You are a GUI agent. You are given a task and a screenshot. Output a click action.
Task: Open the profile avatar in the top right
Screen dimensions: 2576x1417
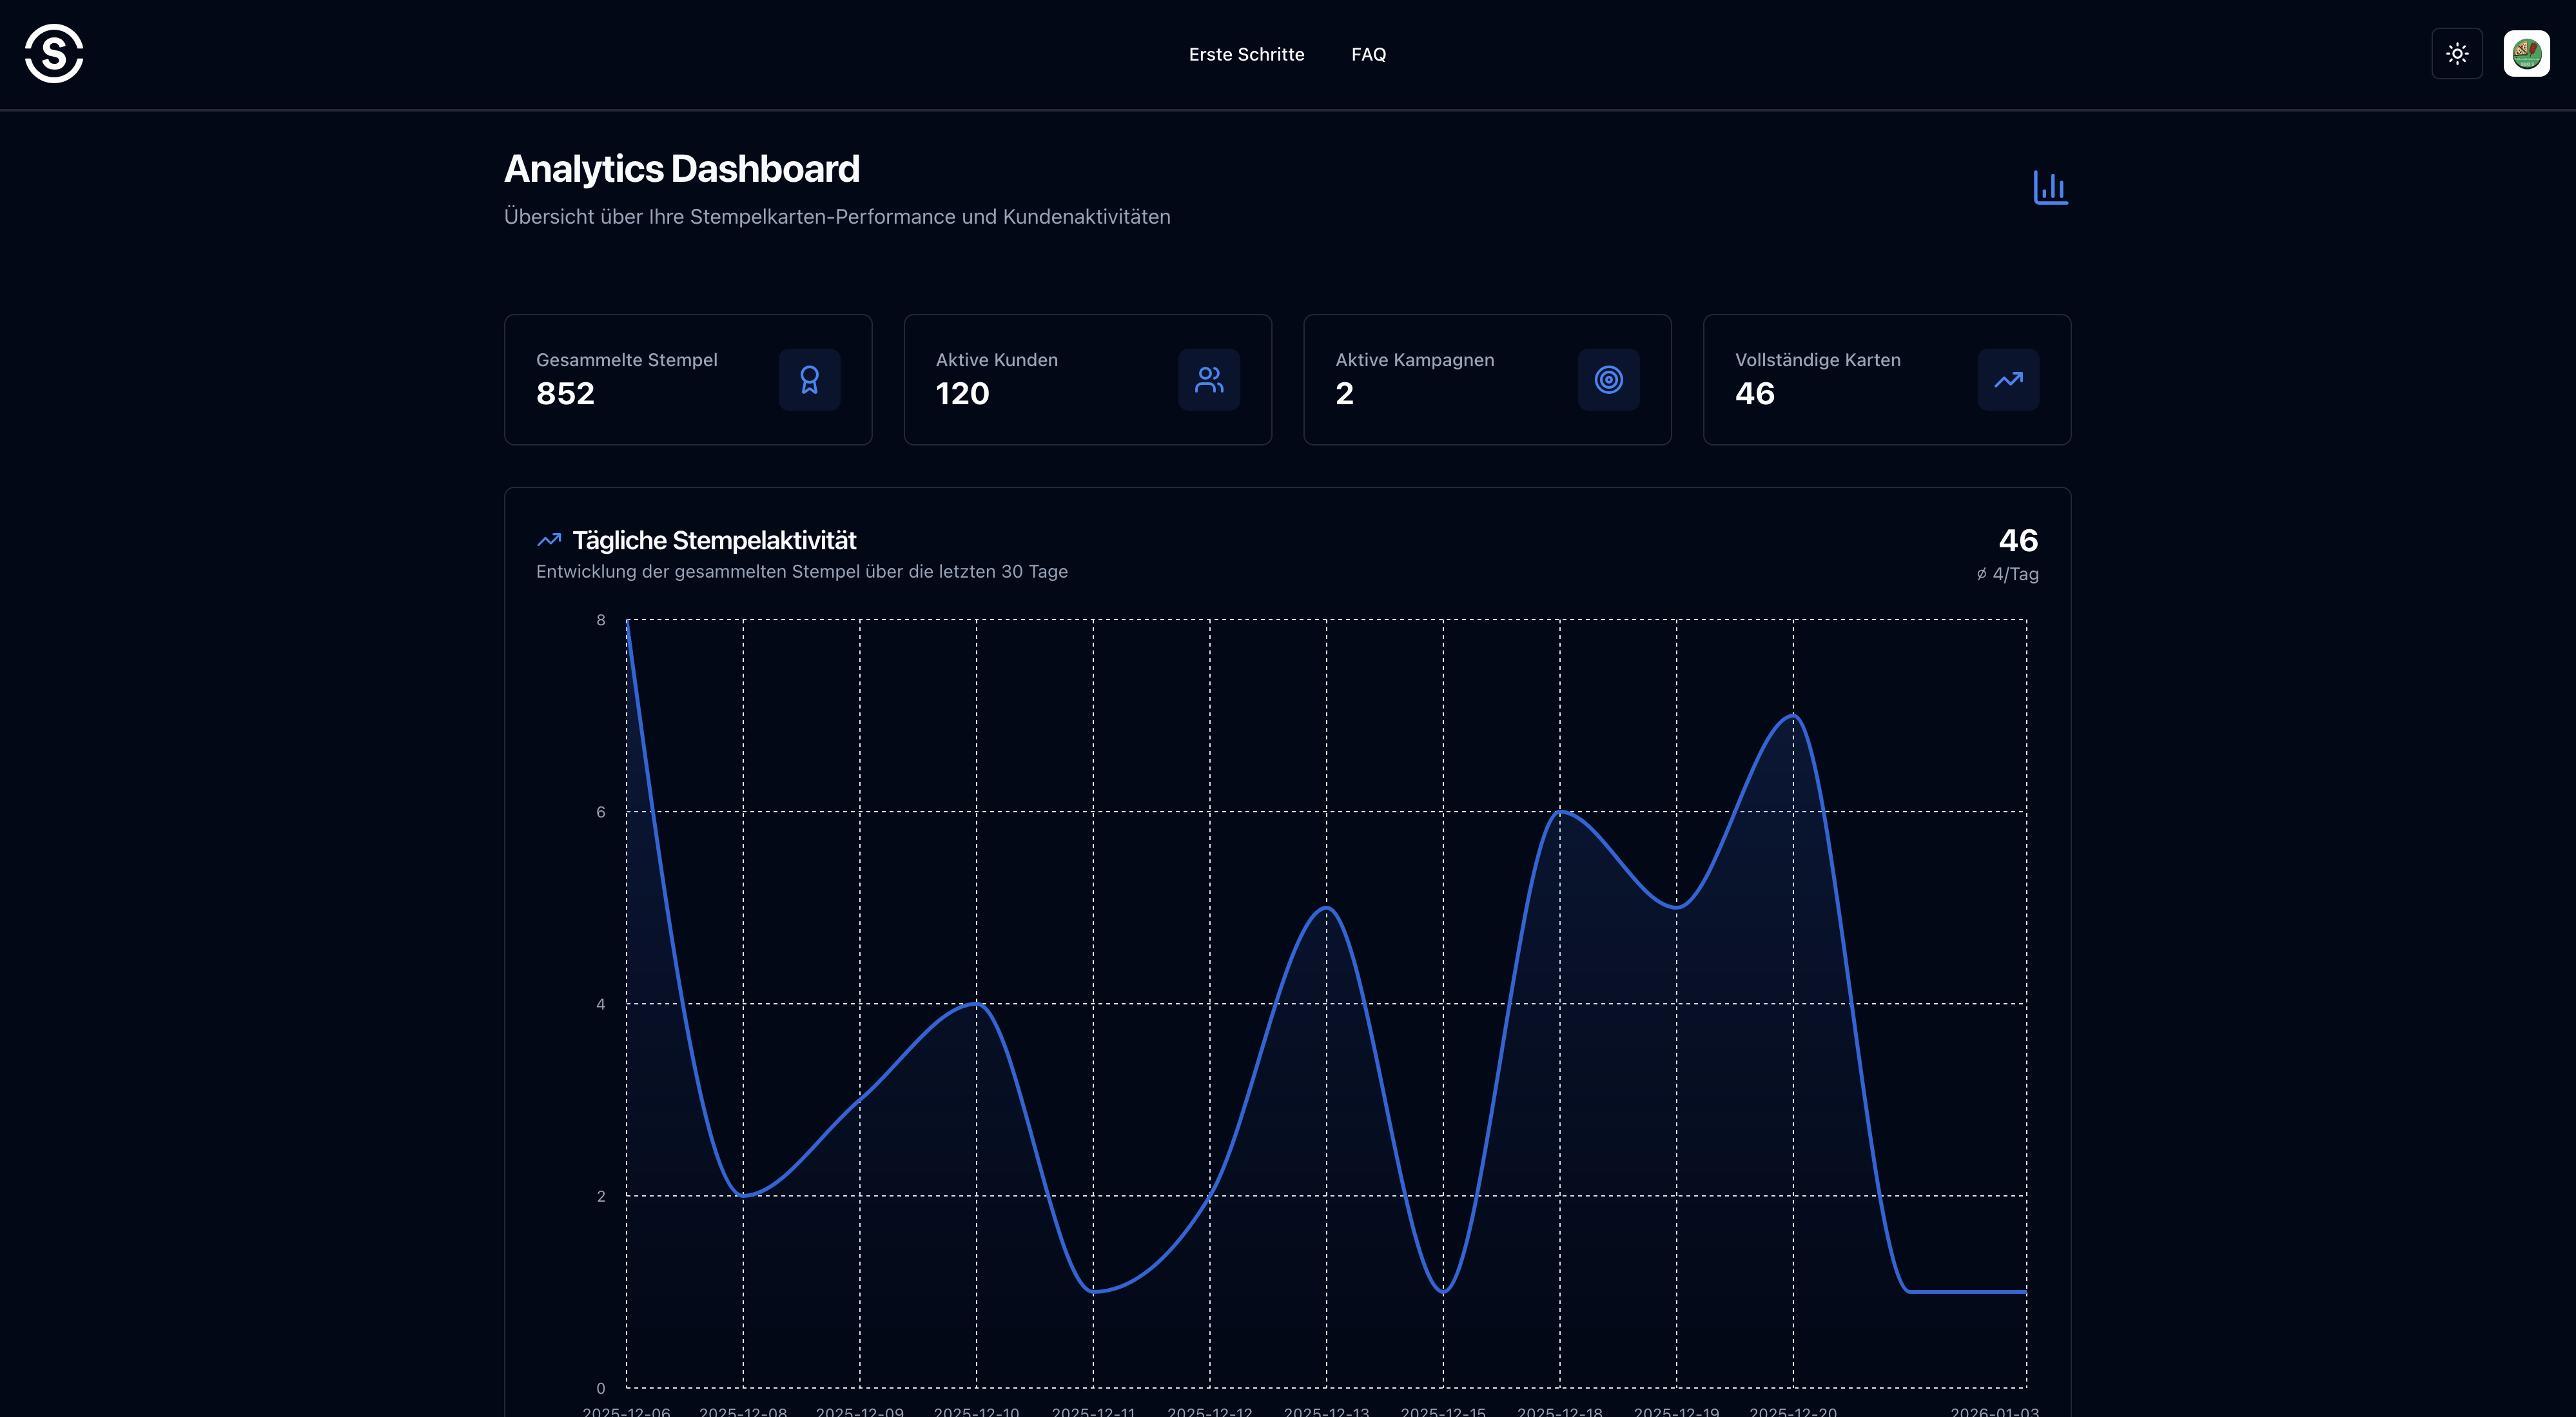(2526, 53)
